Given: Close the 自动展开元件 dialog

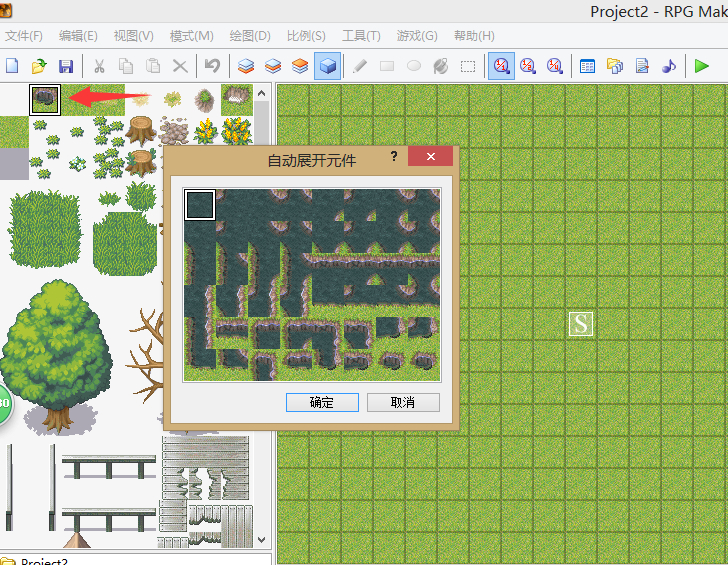Looking at the screenshot, I should (430, 156).
